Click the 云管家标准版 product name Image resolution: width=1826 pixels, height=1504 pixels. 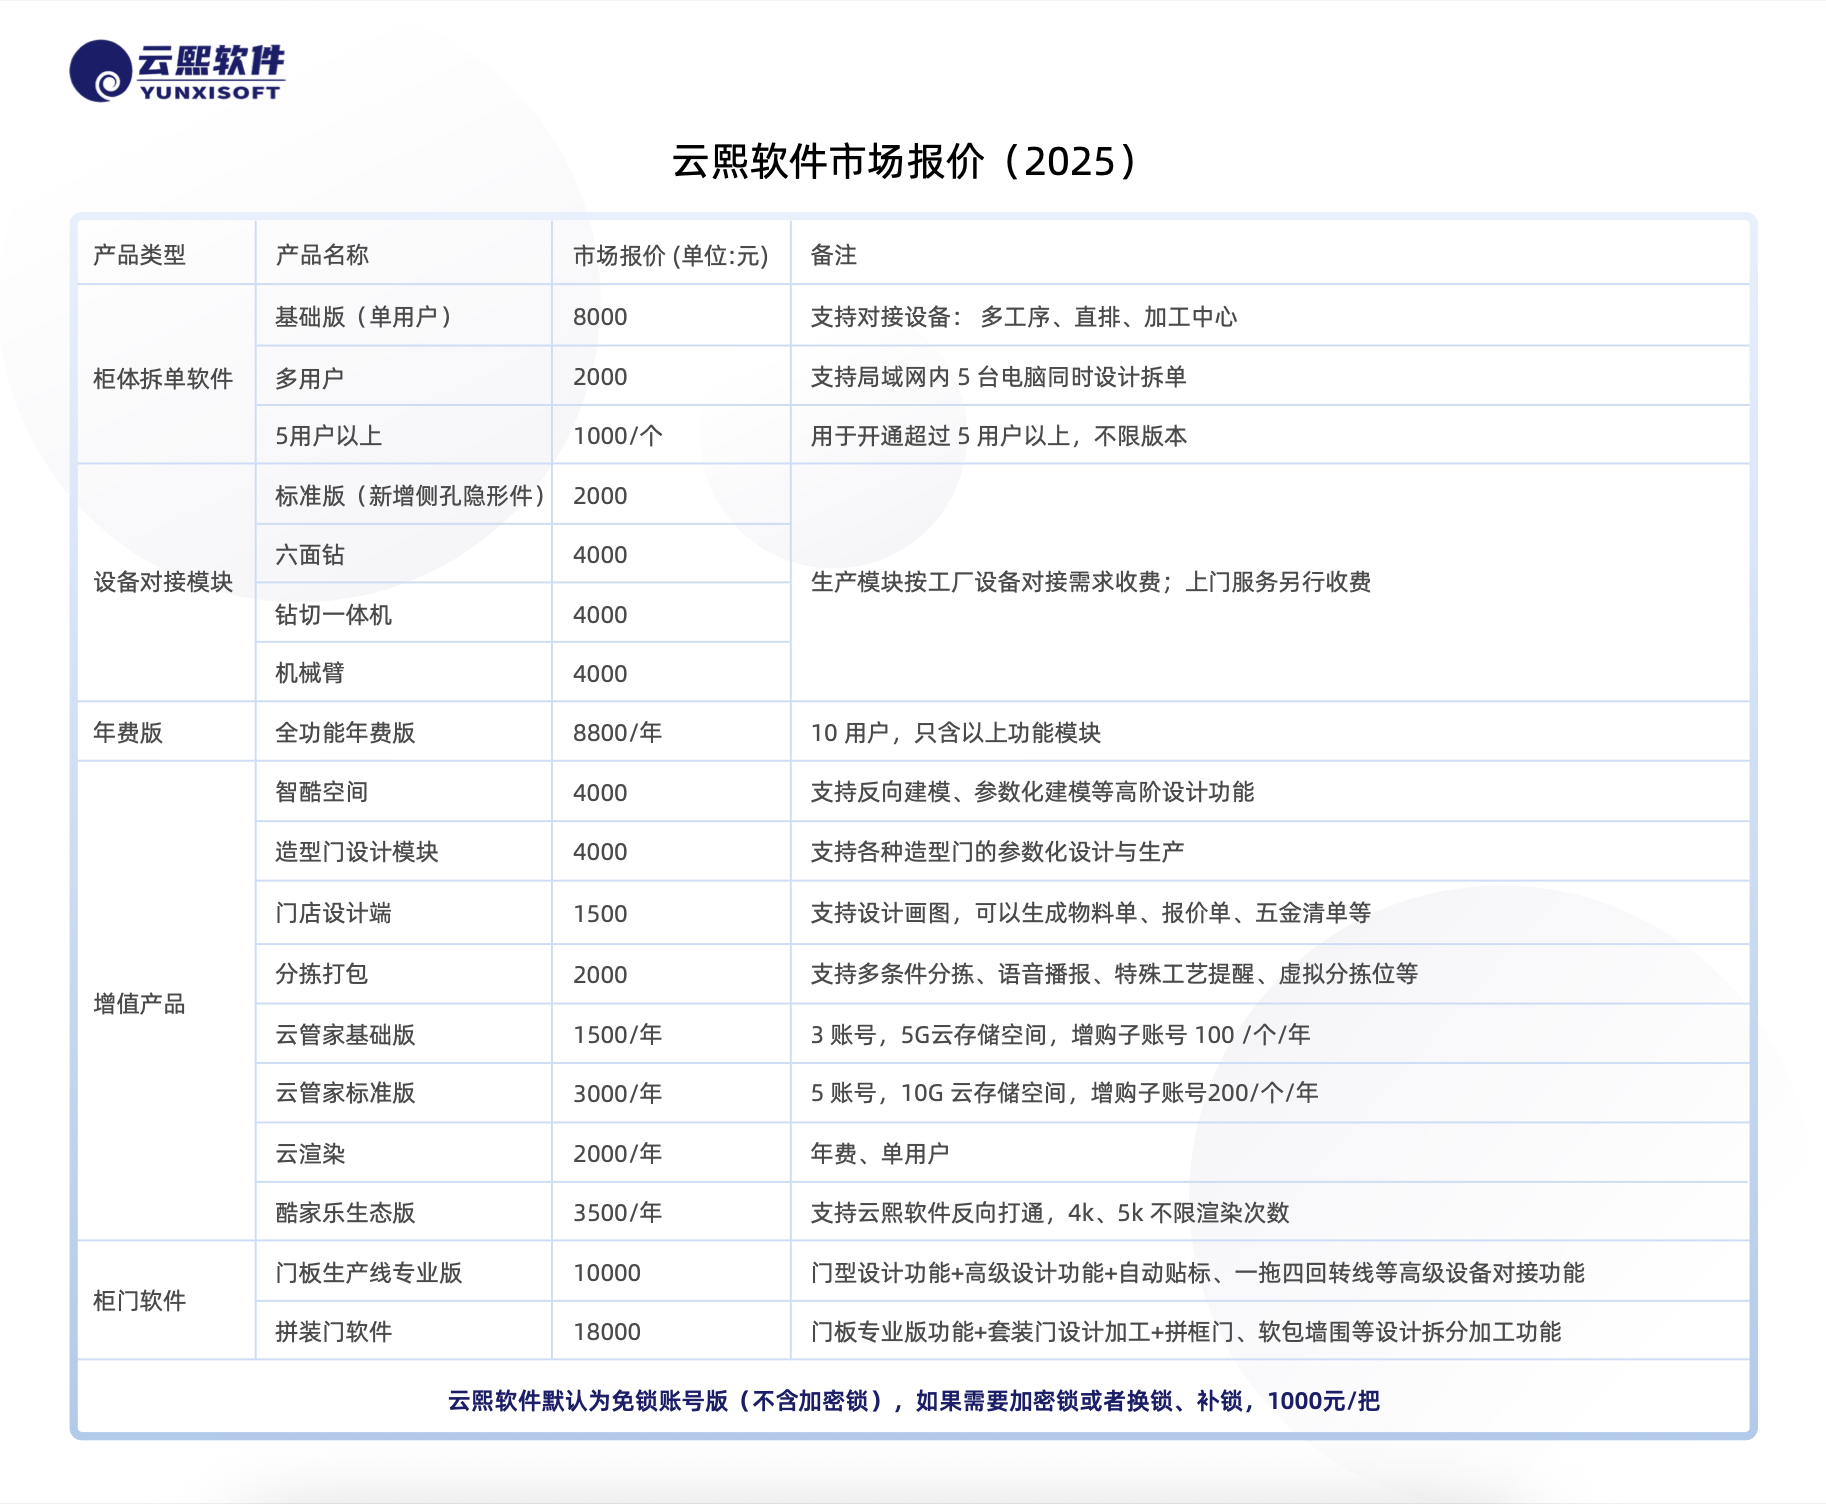coord(345,1093)
